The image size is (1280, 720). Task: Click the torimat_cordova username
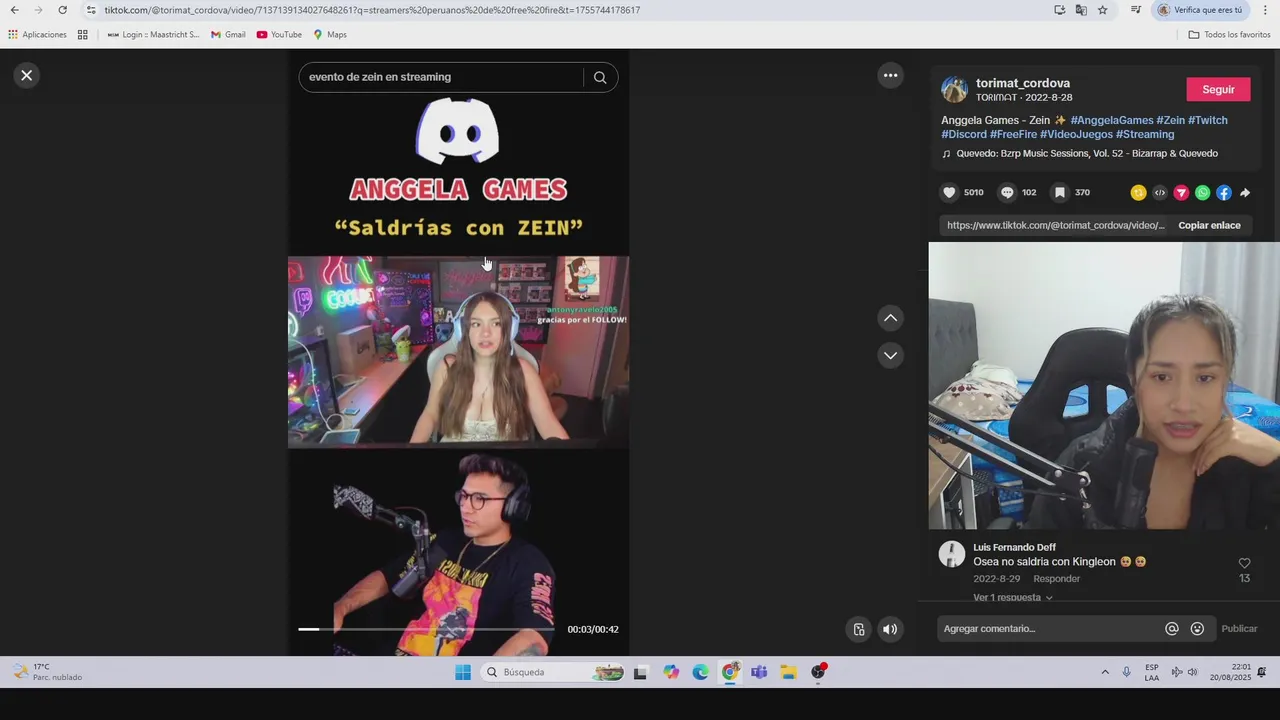tap(1023, 83)
